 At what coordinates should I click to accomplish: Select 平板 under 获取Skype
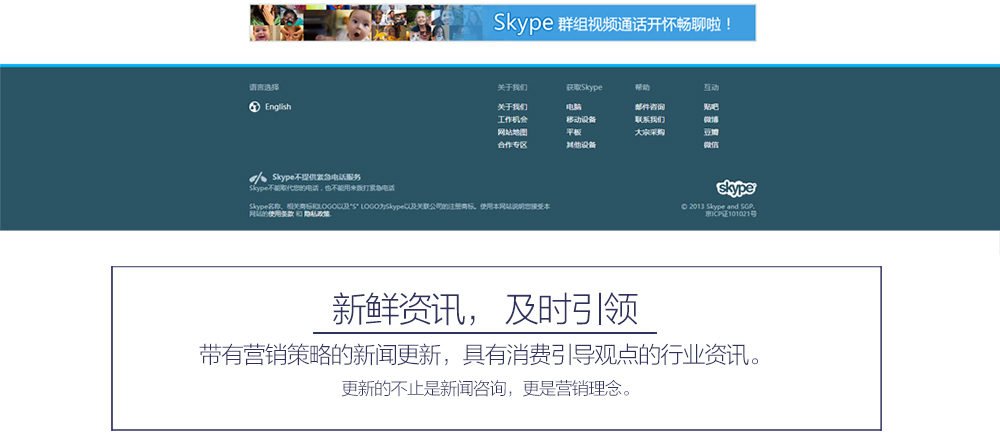coord(574,133)
